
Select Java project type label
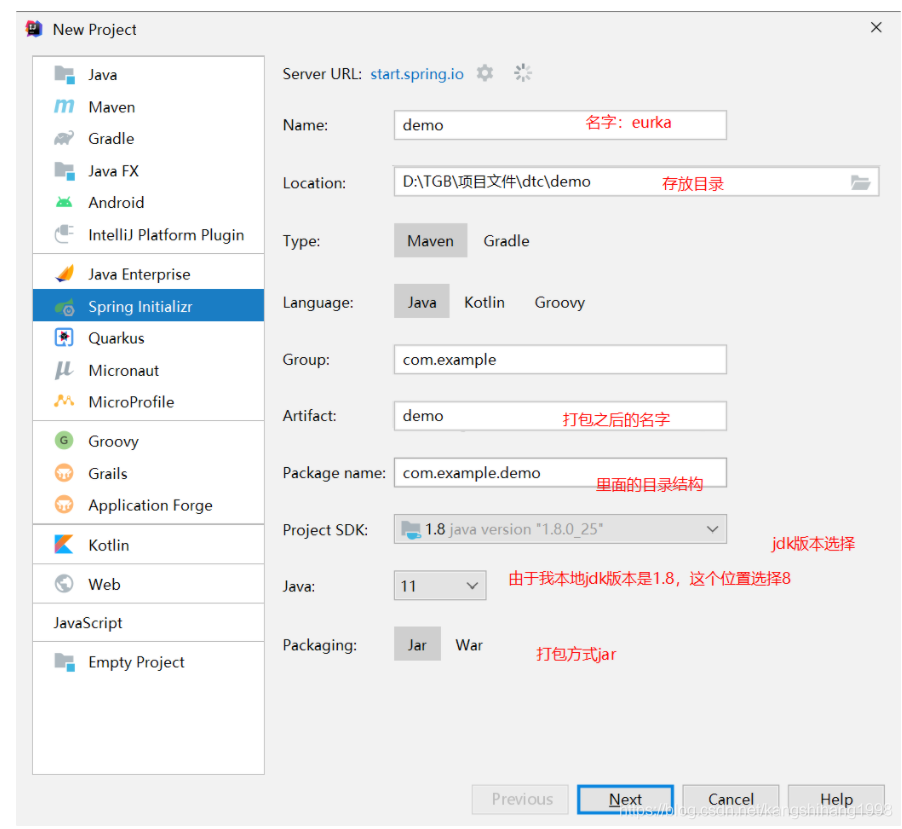coord(102,75)
